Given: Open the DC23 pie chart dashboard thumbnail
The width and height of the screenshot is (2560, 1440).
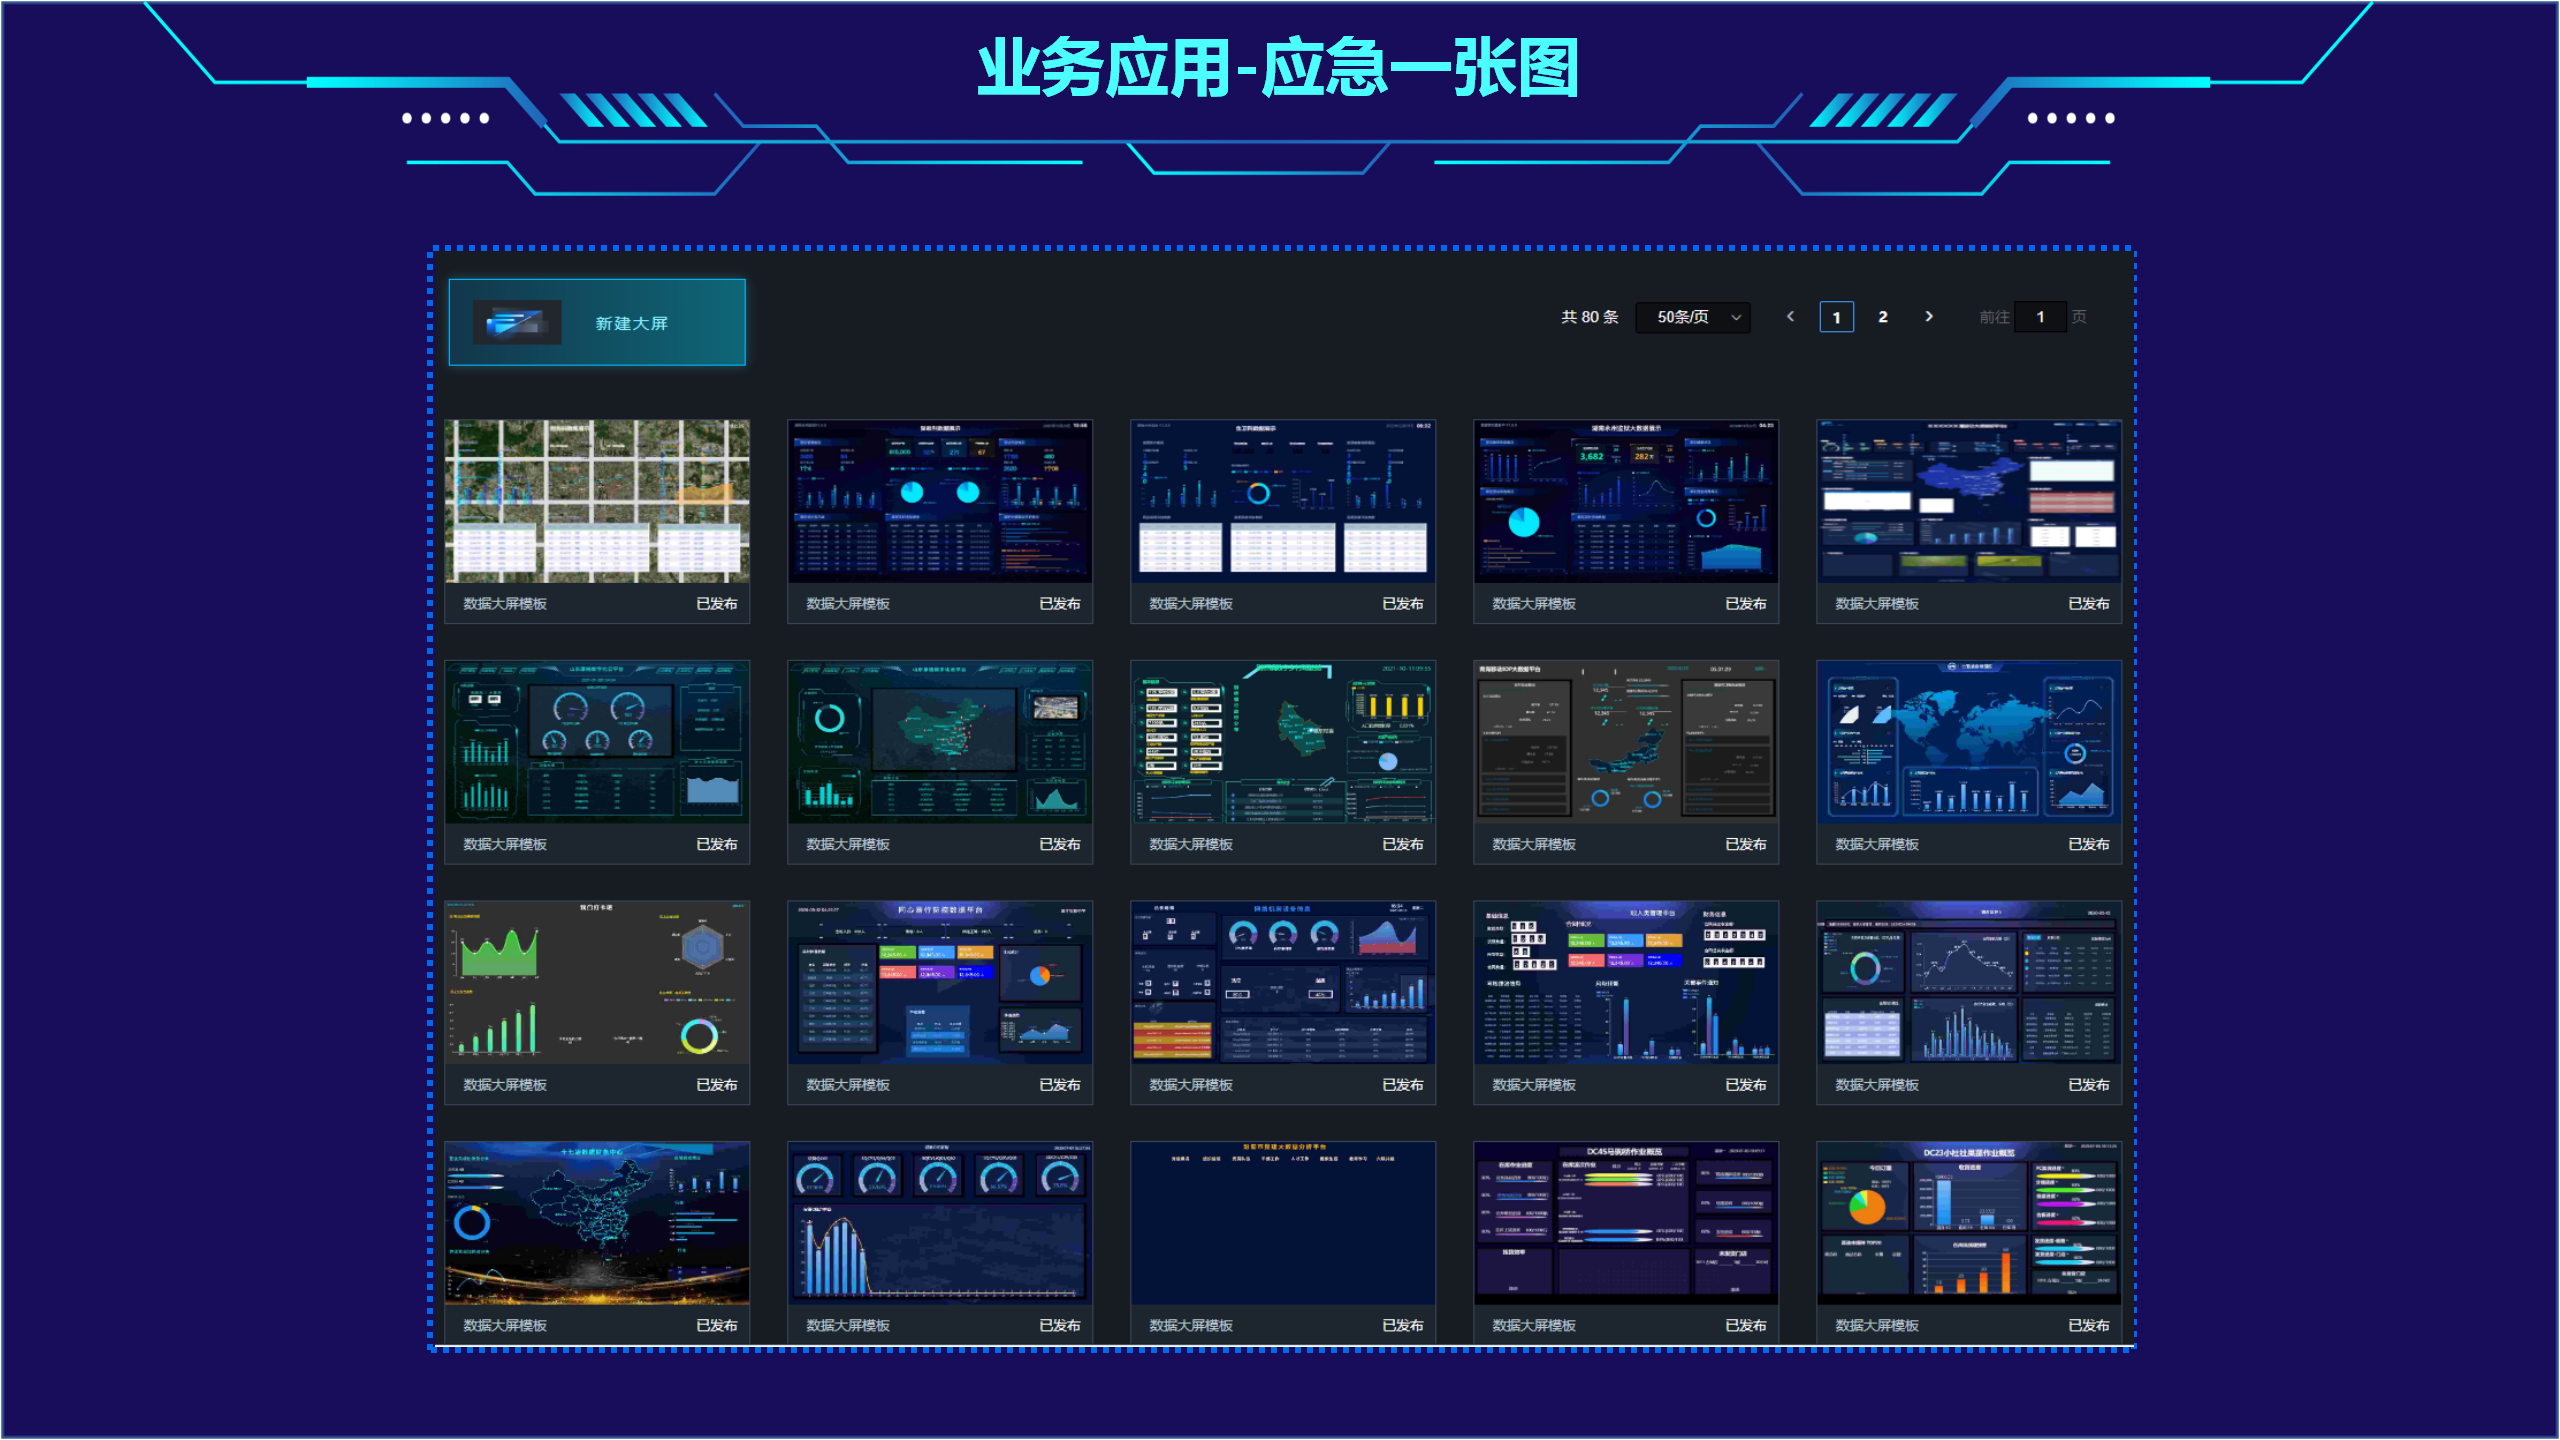Looking at the screenshot, I should click(1968, 1222).
